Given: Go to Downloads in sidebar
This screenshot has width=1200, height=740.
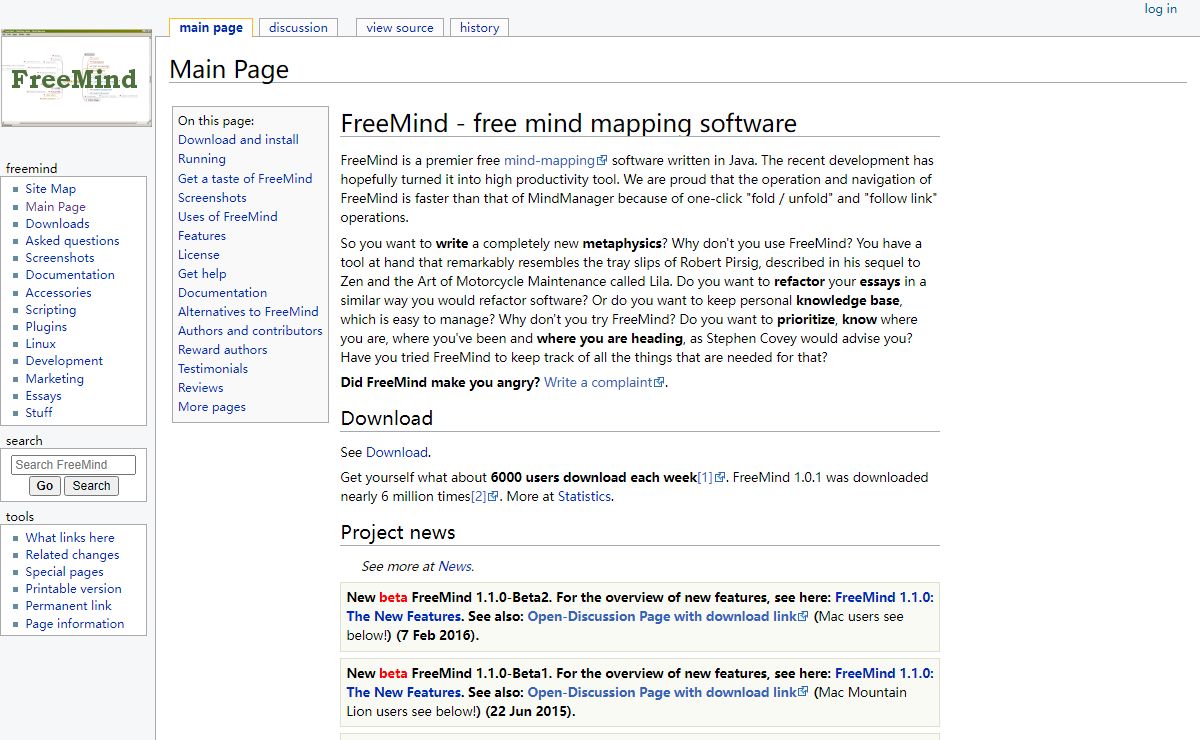Looking at the screenshot, I should coord(58,224).
